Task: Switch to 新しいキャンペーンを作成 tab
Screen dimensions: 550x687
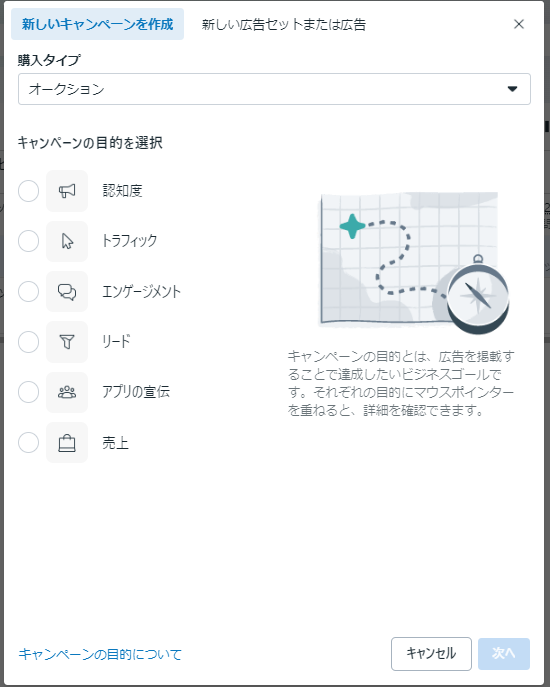Action: tap(97, 24)
